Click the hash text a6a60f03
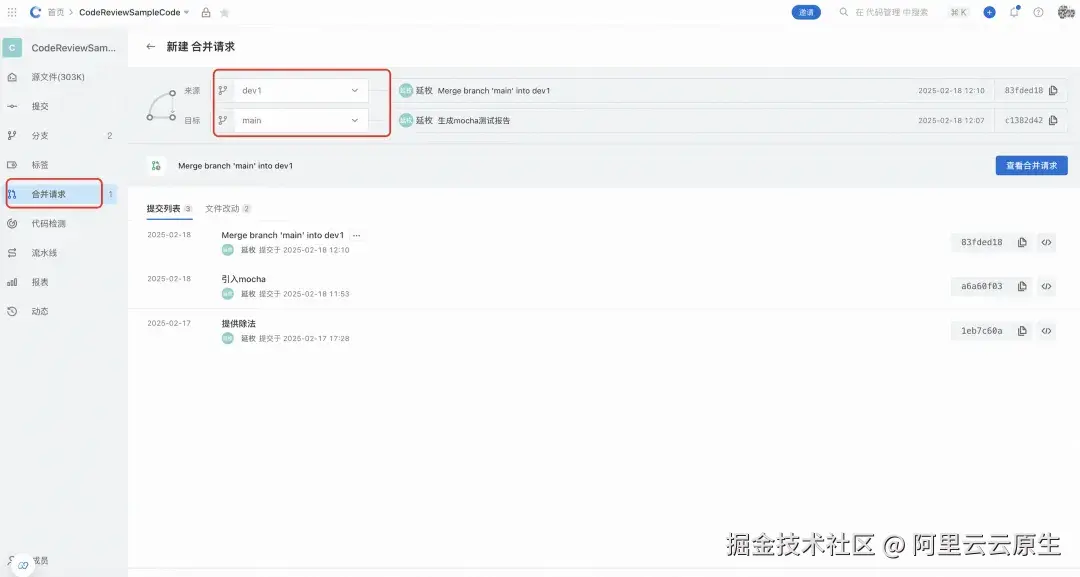The image size is (1080, 577). 982,286
